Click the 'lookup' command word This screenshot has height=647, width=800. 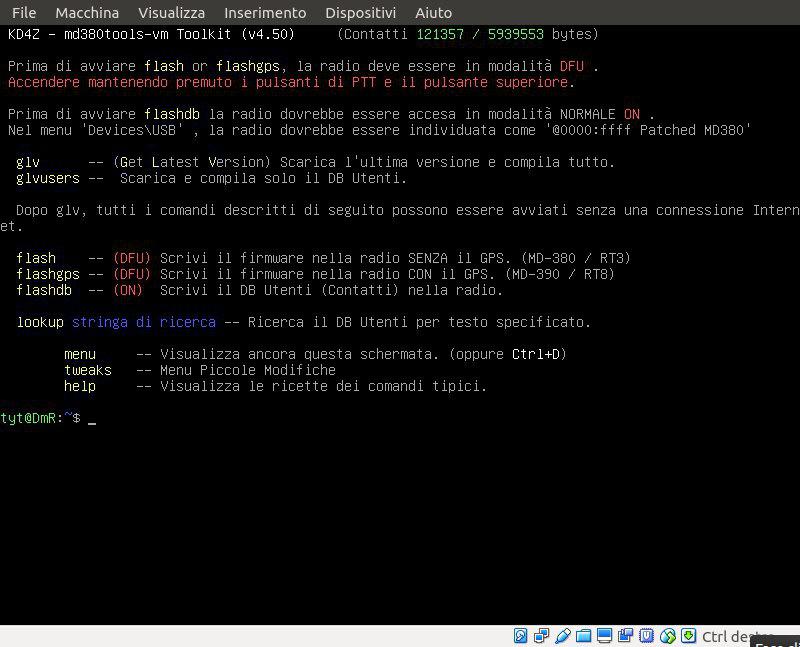[40, 322]
